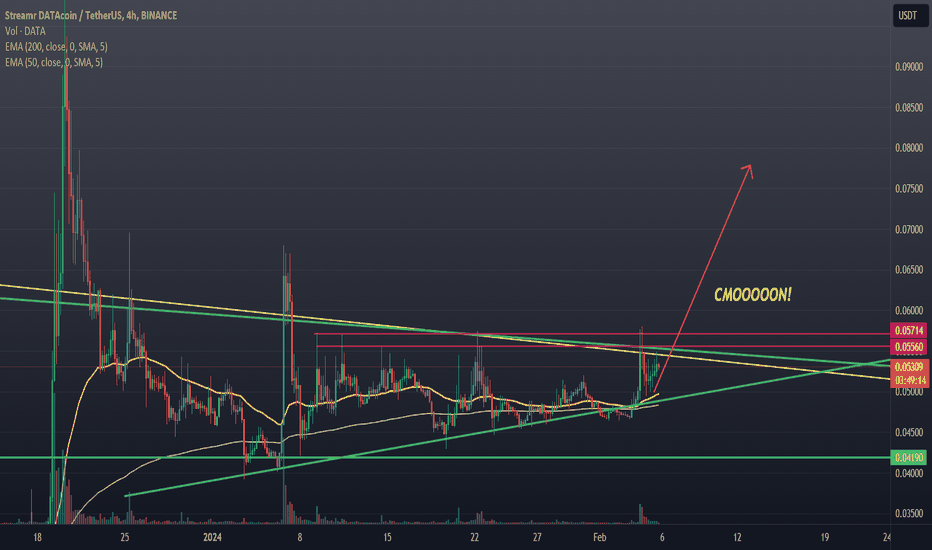Click the 25 date label on time axis

(124, 538)
